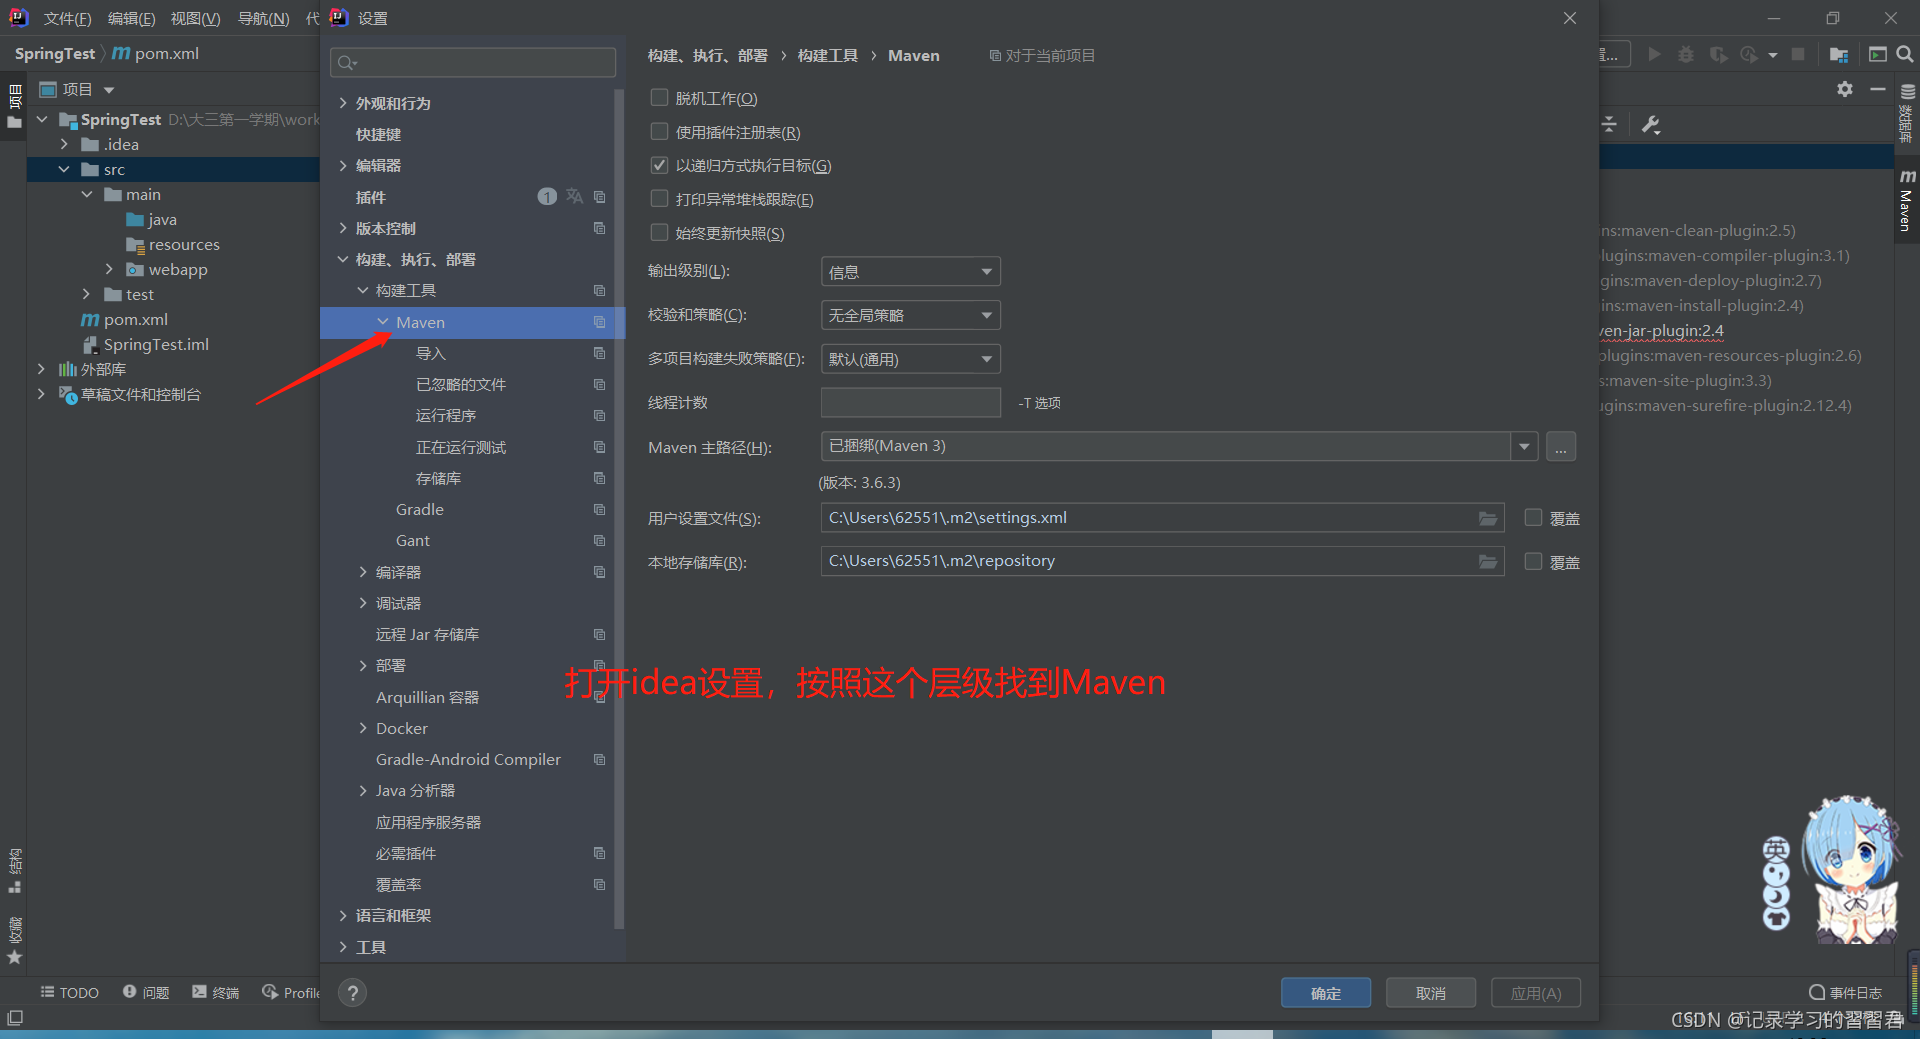
Task: Uncheck 以递归方式执行目标 checkbox
Action: click(x=659, y=165)
